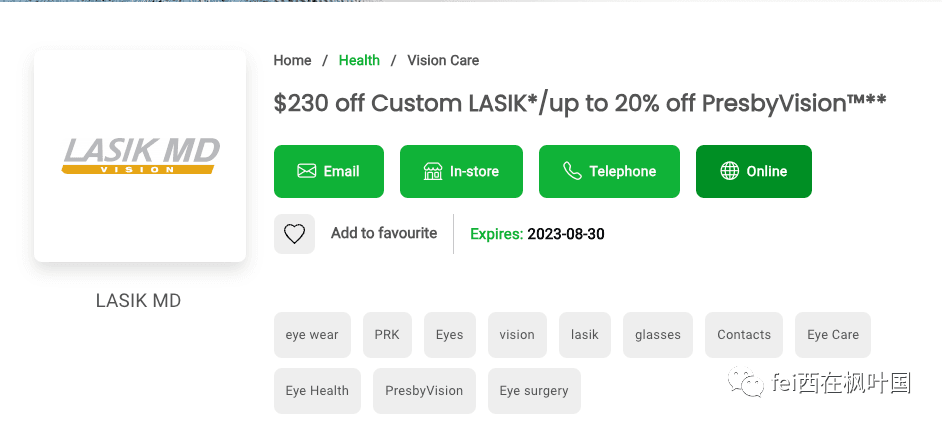Select the 'eye wear' tag
The image size is (942, 424).
[x=312, y=335]
